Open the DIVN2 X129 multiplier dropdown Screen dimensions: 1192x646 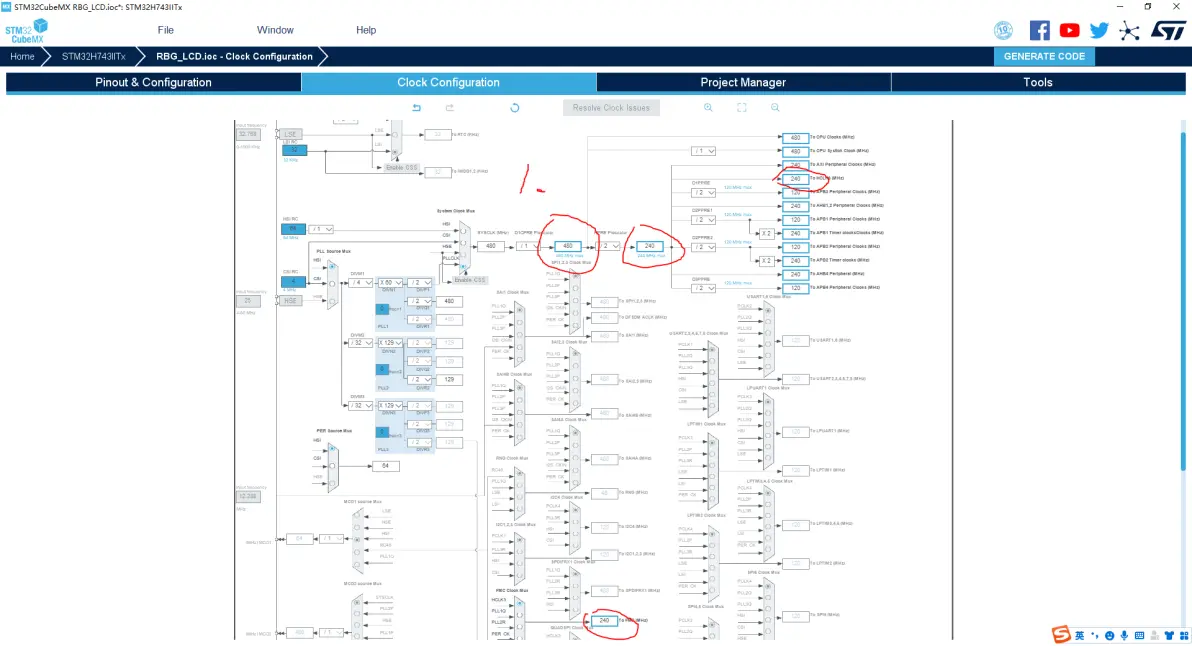pos(390,343)
